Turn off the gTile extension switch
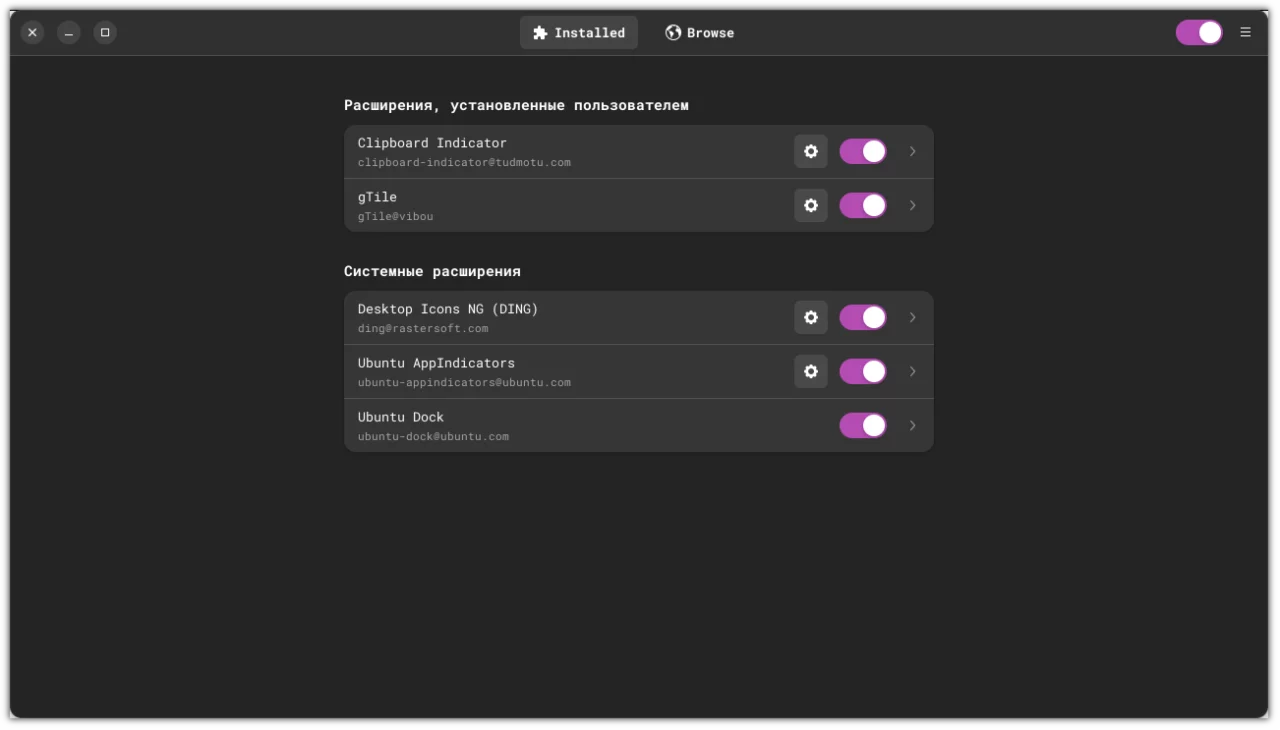 point(862,205)
